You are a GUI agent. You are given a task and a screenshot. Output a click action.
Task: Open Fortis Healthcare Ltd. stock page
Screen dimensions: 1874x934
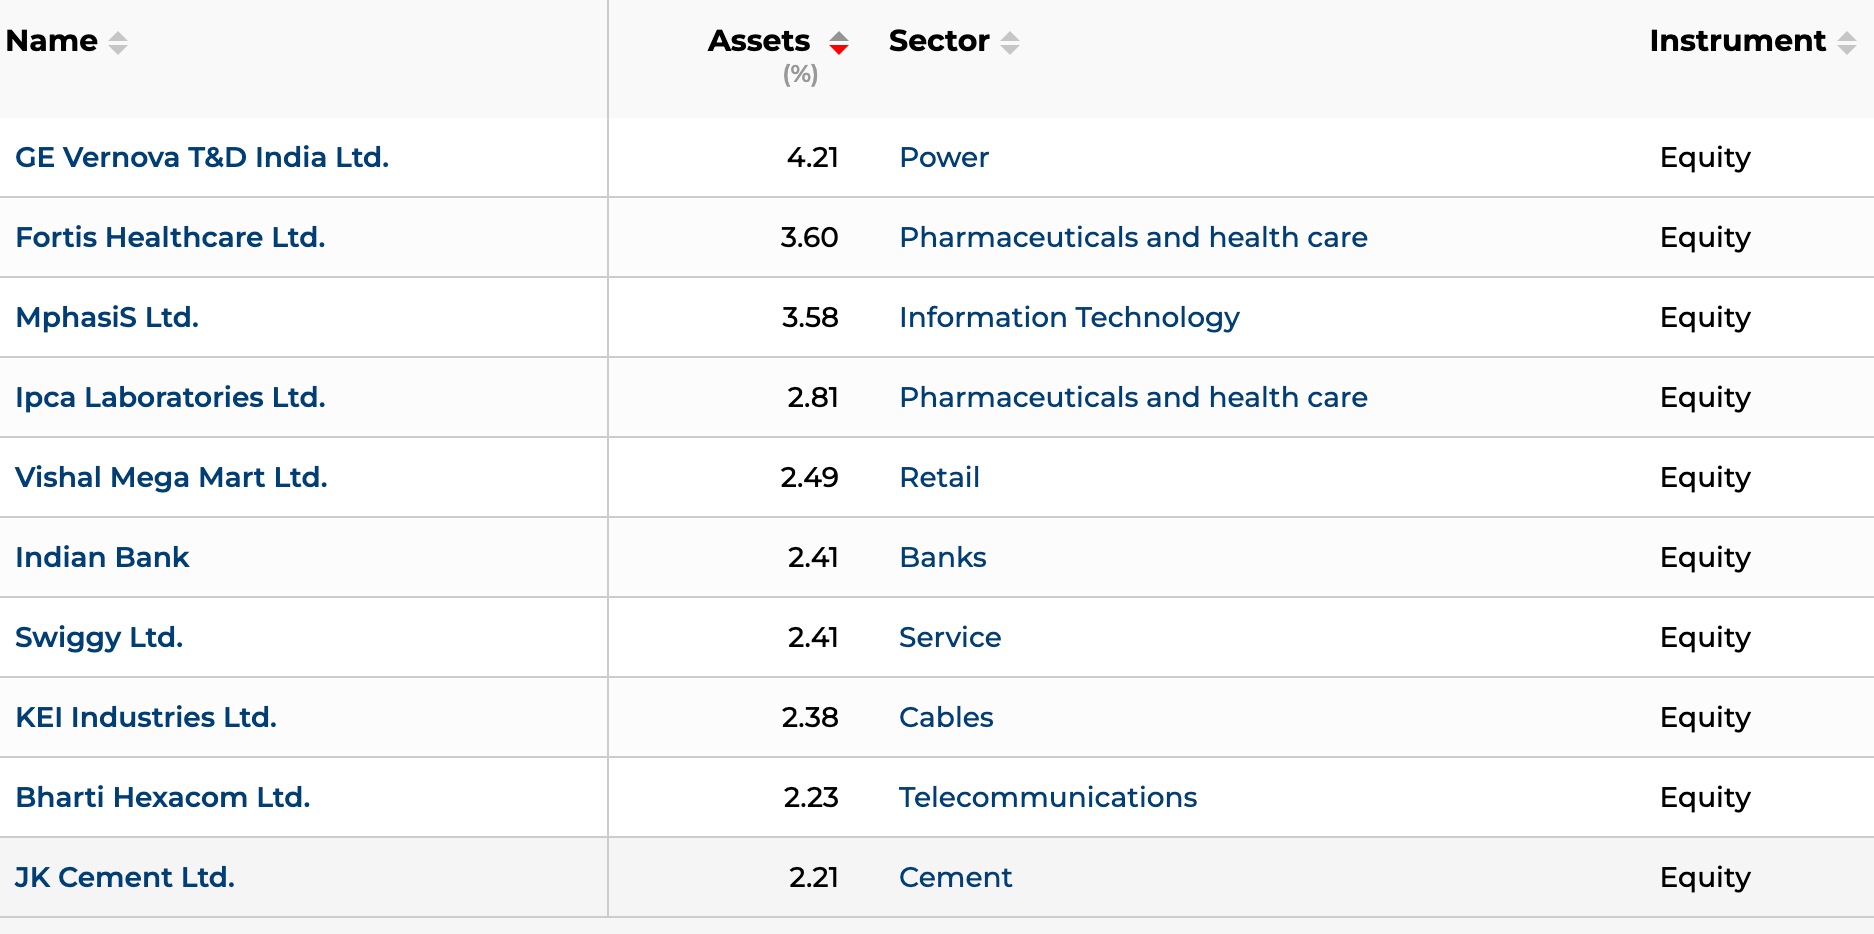pyautogui.click(x=170, y=237)
